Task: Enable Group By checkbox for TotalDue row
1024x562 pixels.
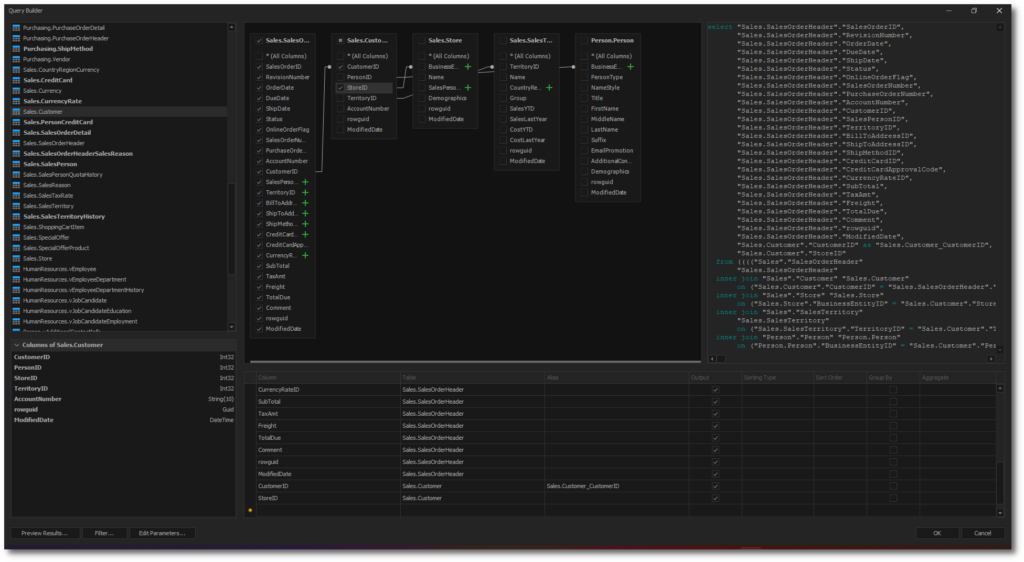Action: pos(893,438)
